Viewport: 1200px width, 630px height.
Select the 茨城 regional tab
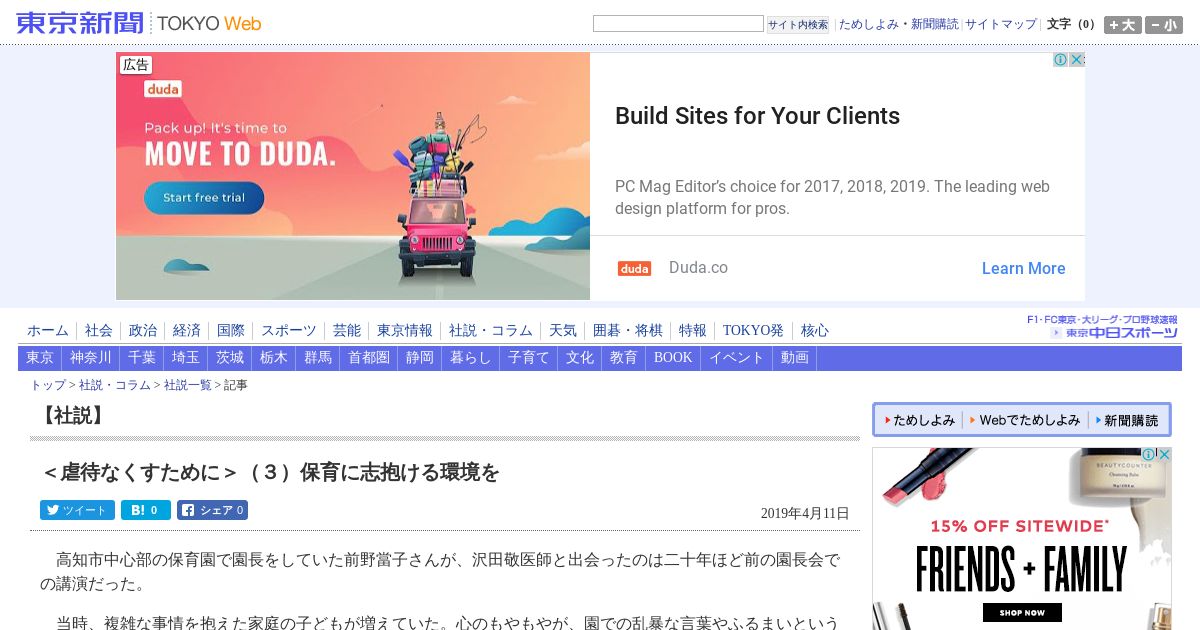[x=230, y=358]
